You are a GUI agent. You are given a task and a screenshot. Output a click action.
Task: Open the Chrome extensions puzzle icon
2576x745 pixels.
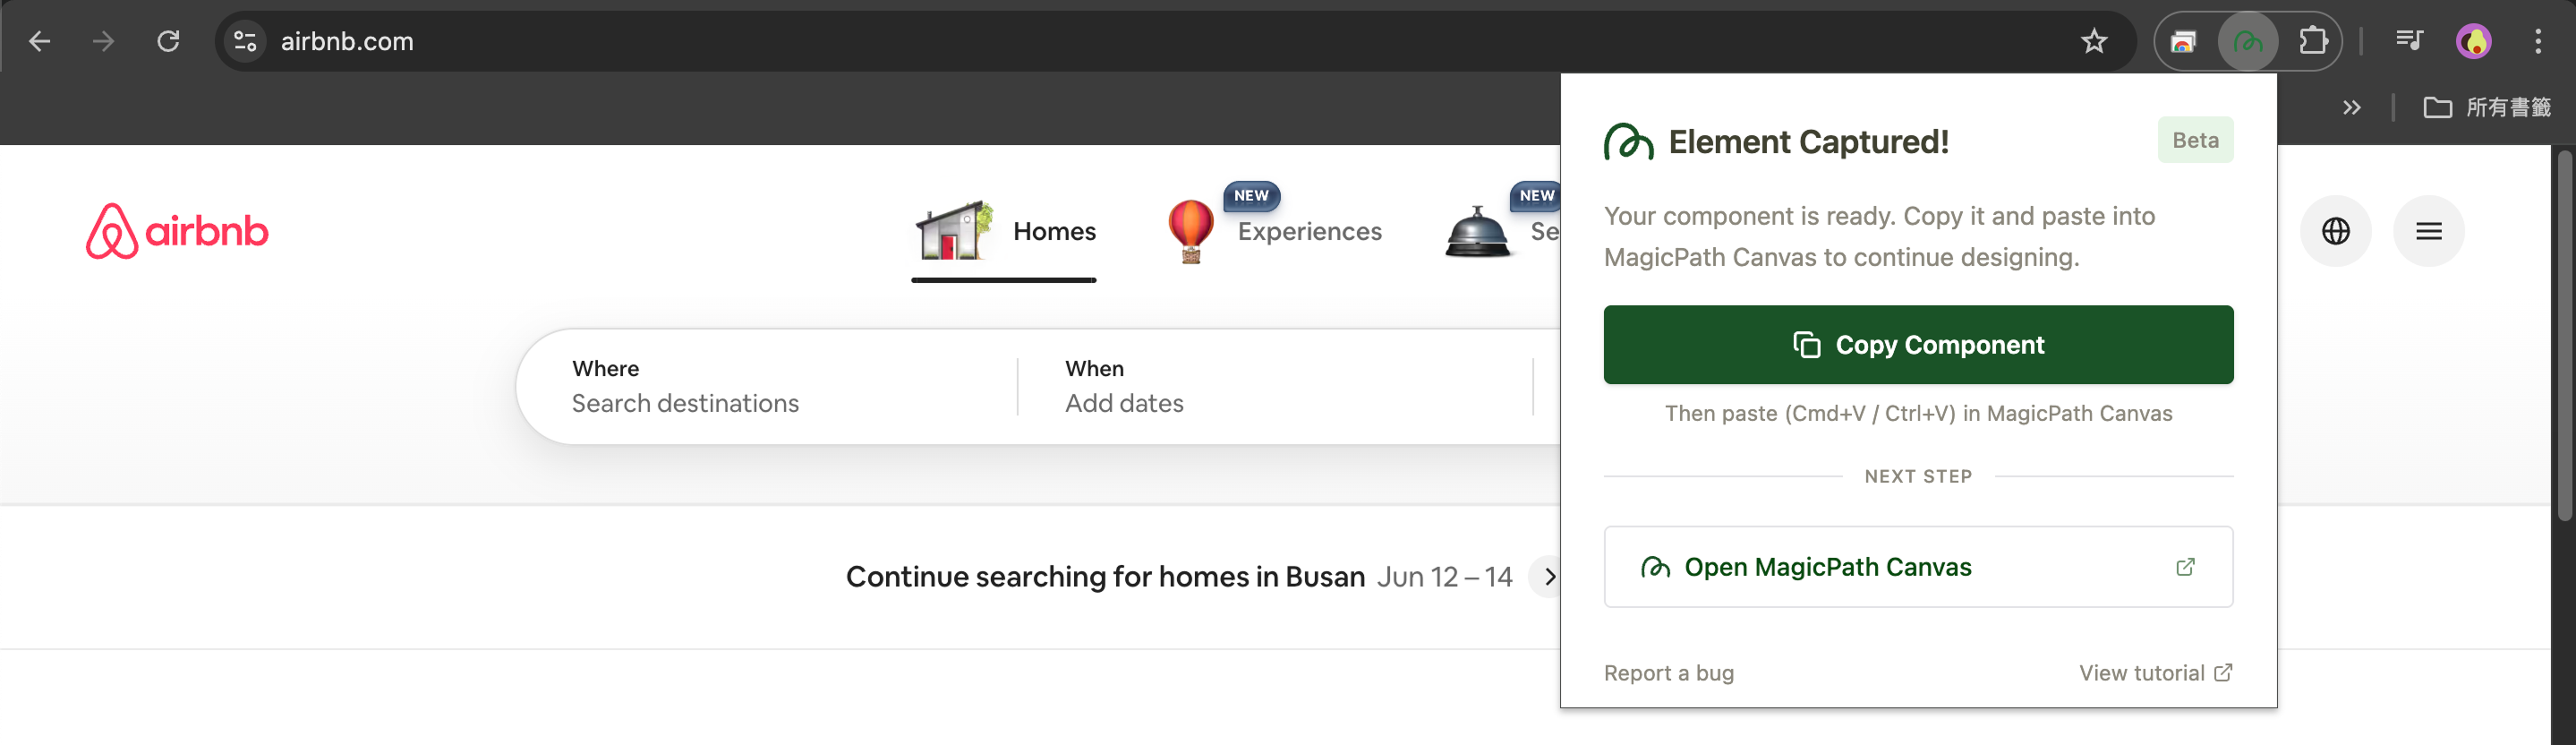point(2312,41)
